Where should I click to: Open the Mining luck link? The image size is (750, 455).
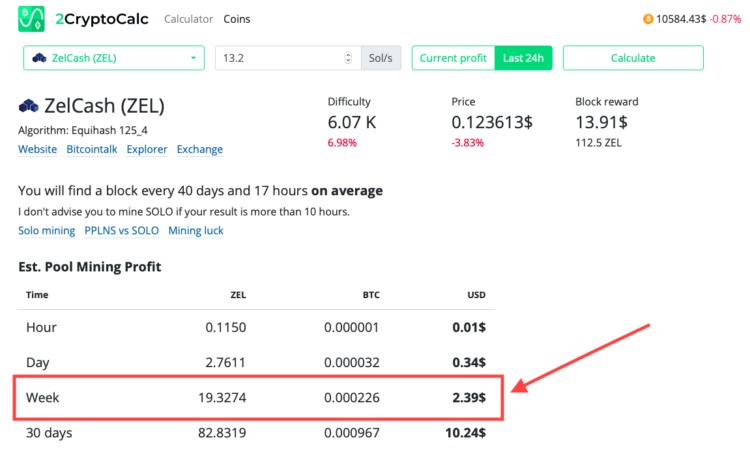coord(196,231)
